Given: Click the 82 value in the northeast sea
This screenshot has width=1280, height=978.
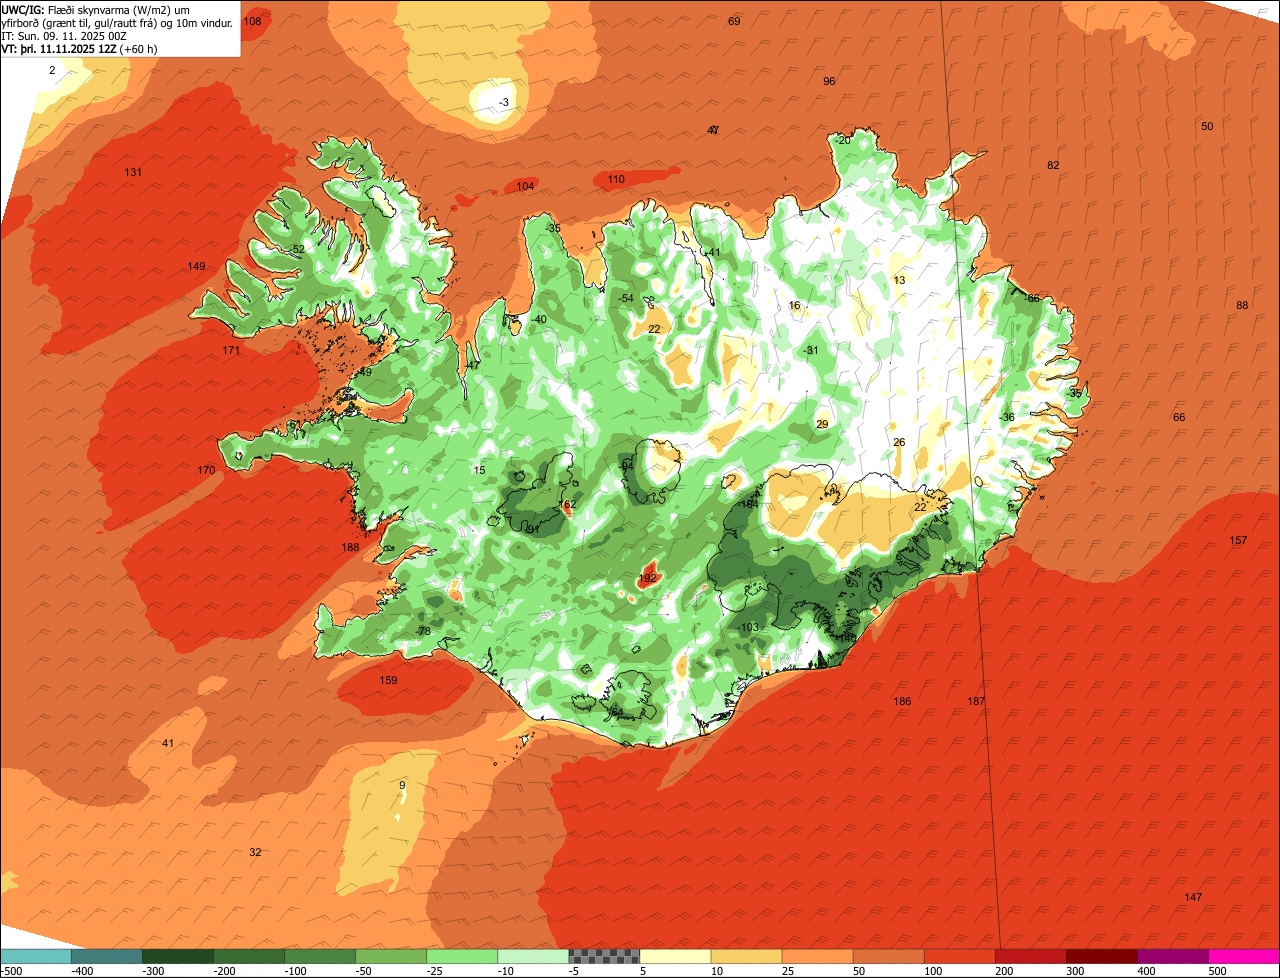Looking at the screenshot, I should tap(1053, 165).
